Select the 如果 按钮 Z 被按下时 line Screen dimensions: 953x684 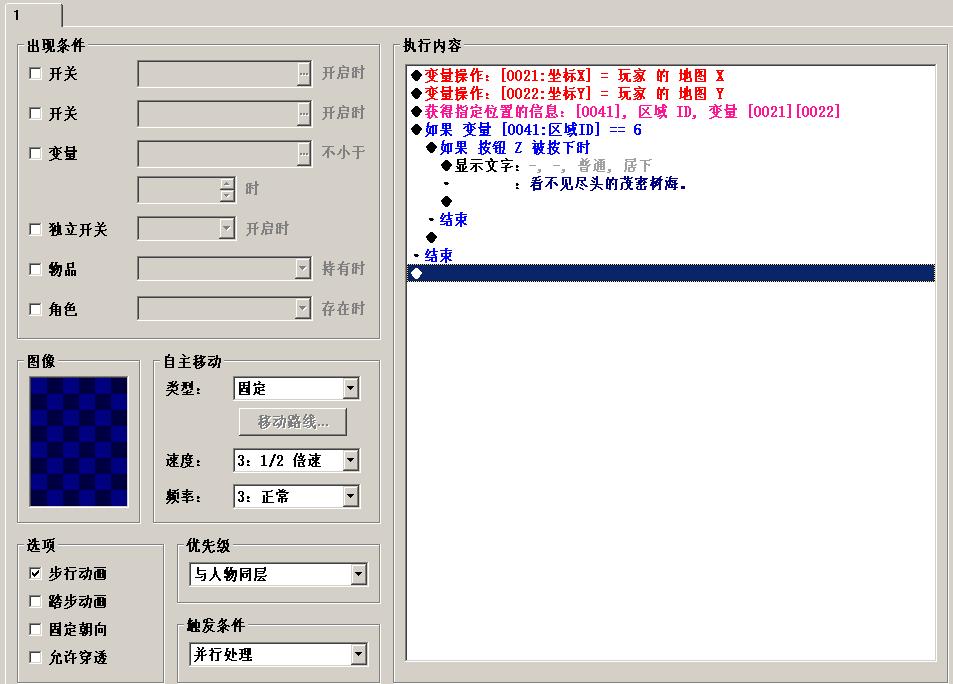(671, 147)
